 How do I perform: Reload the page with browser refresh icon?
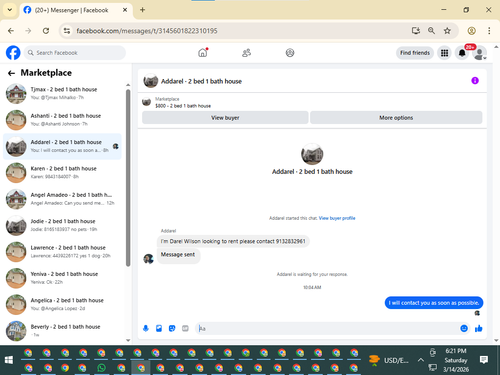point(46,31)
